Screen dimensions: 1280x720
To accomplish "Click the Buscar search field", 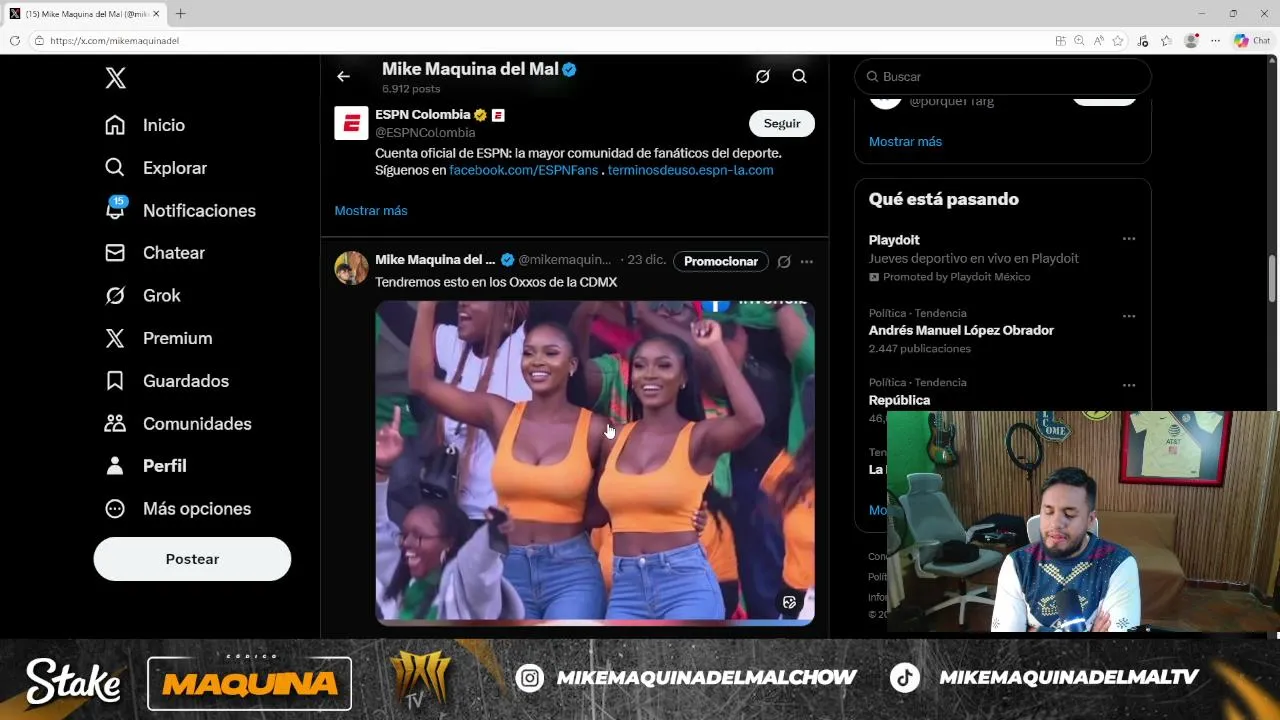I will pyautogui.click(x=1003, y=76).
